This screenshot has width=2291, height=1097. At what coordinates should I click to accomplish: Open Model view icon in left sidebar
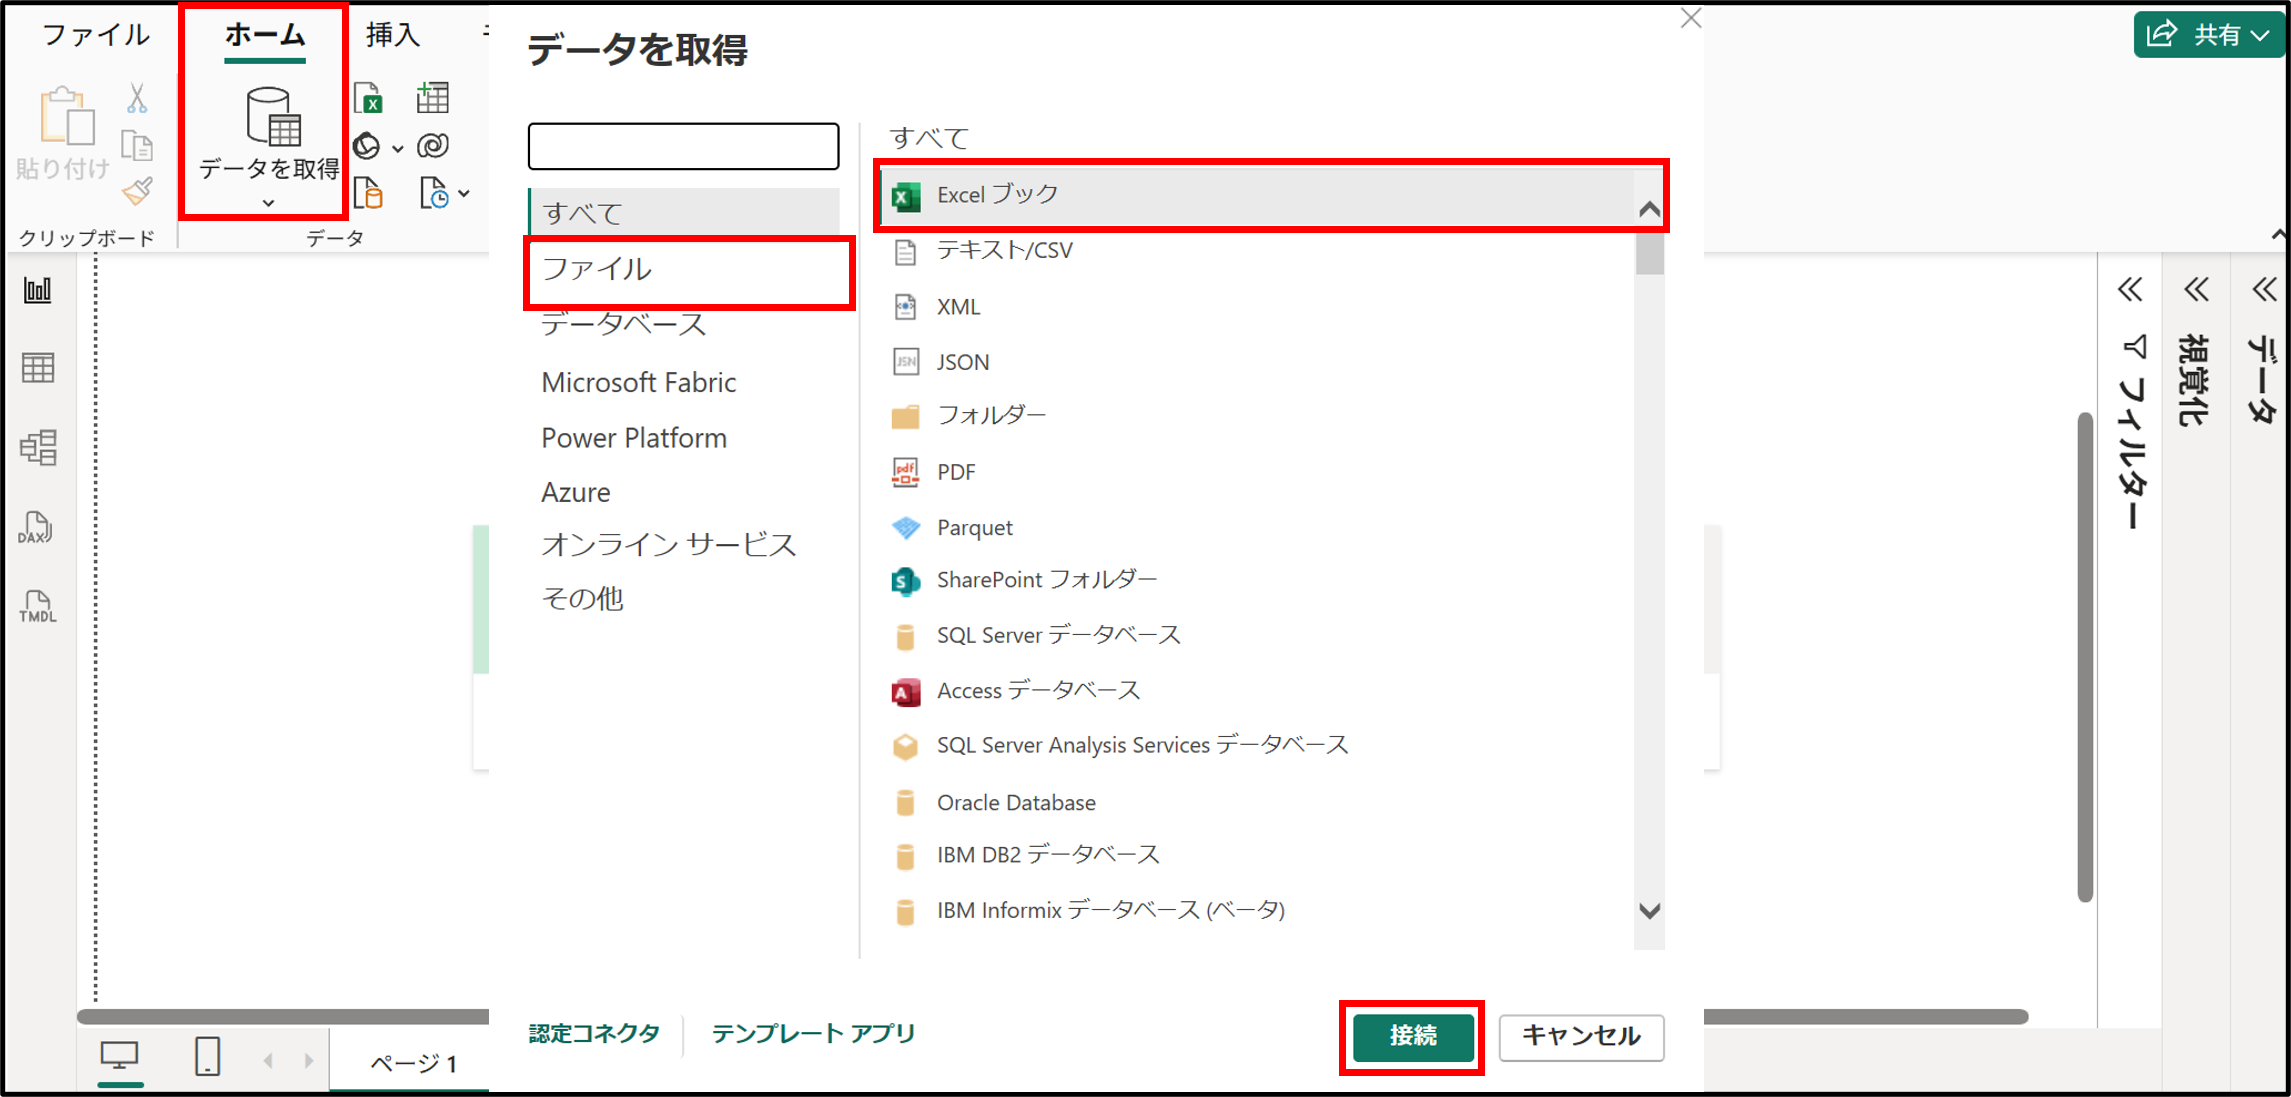click(38, 447)
